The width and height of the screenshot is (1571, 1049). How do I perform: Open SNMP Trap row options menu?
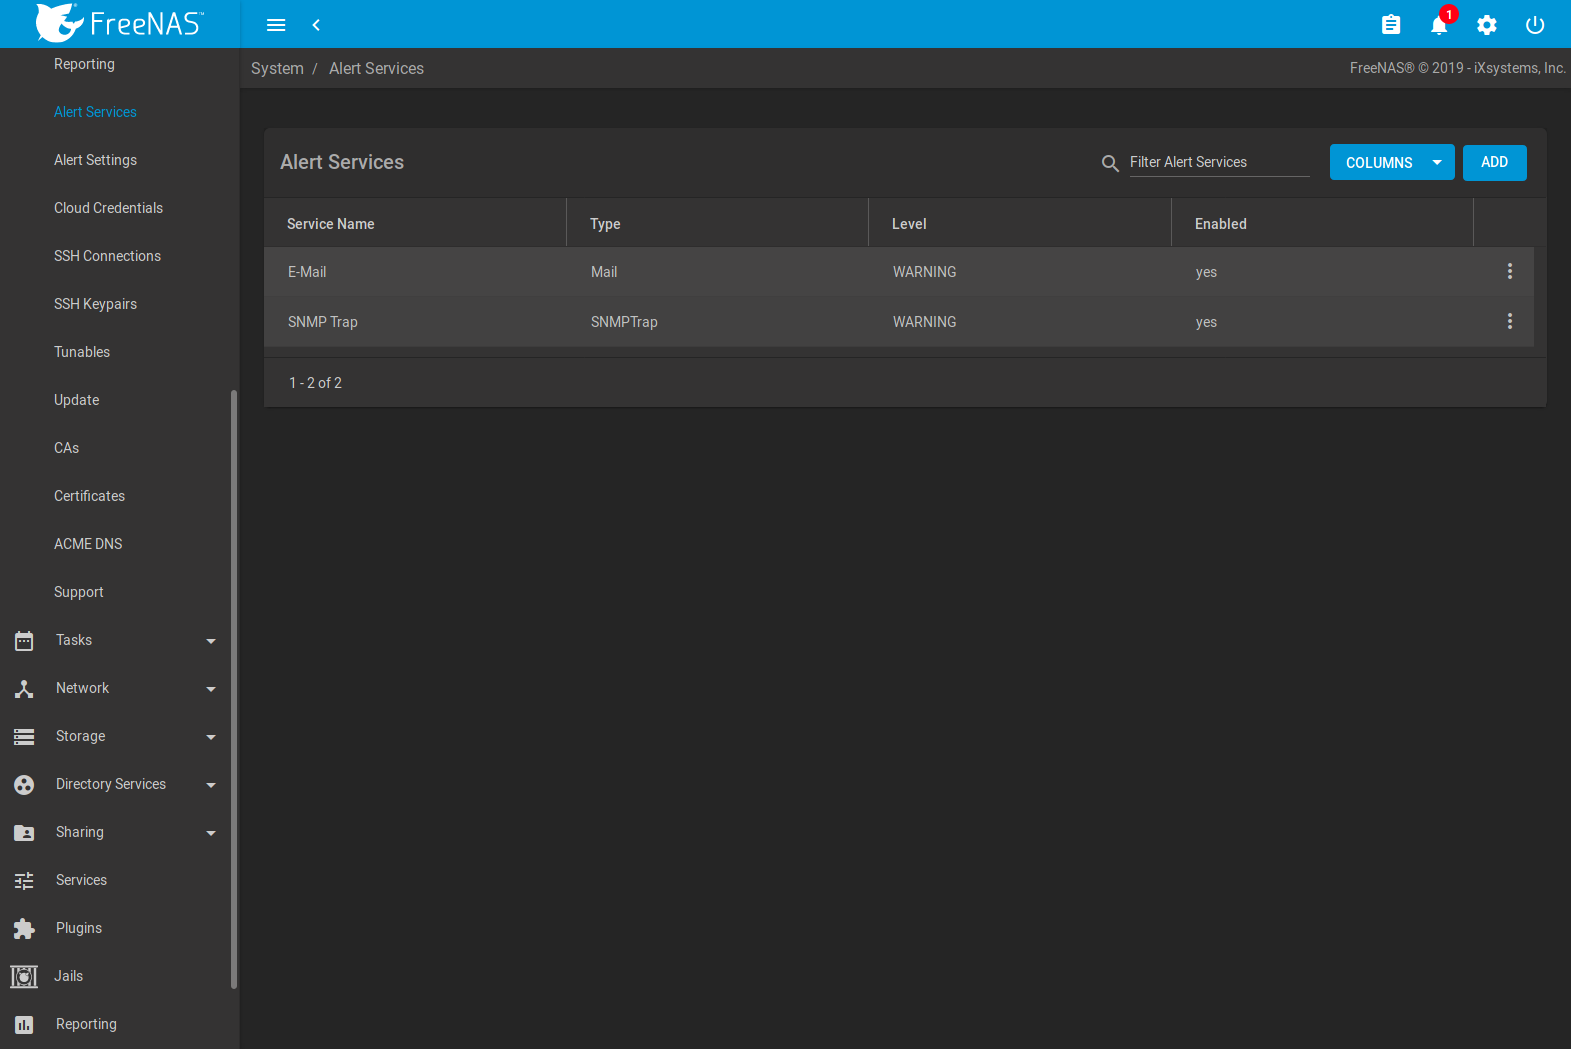[1510, 321]
